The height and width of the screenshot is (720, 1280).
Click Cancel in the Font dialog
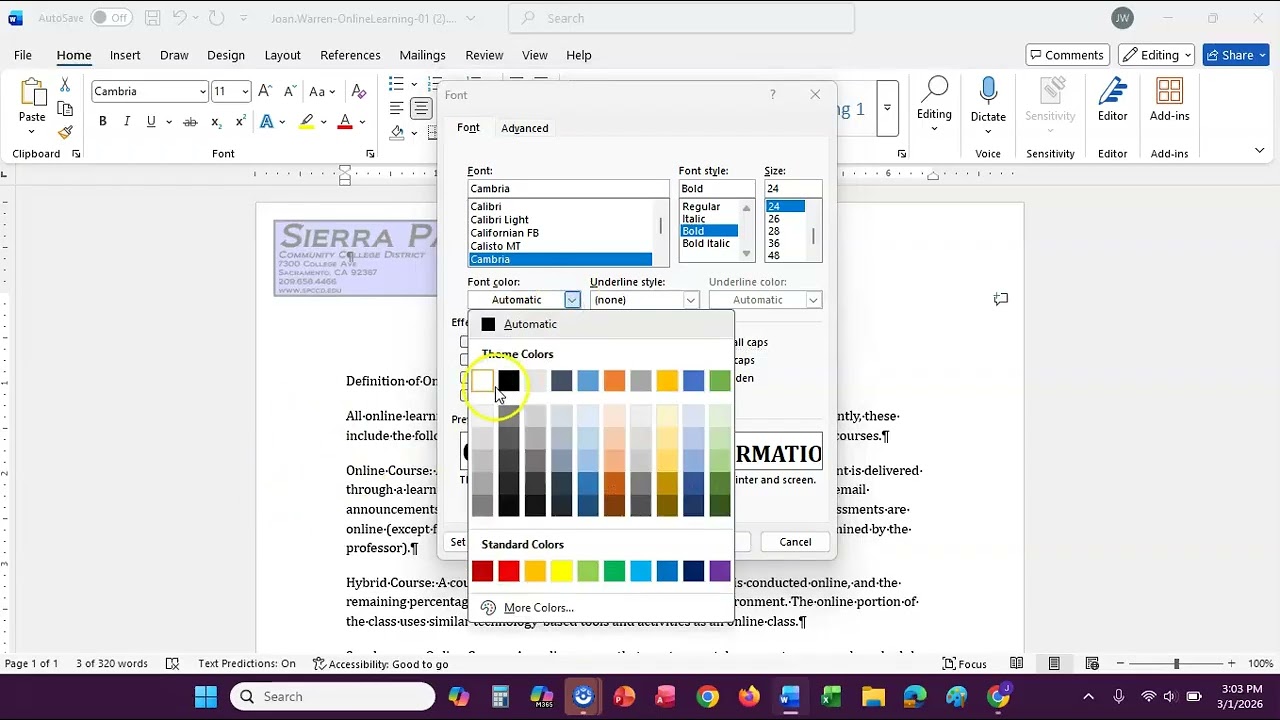pos(795,542)
